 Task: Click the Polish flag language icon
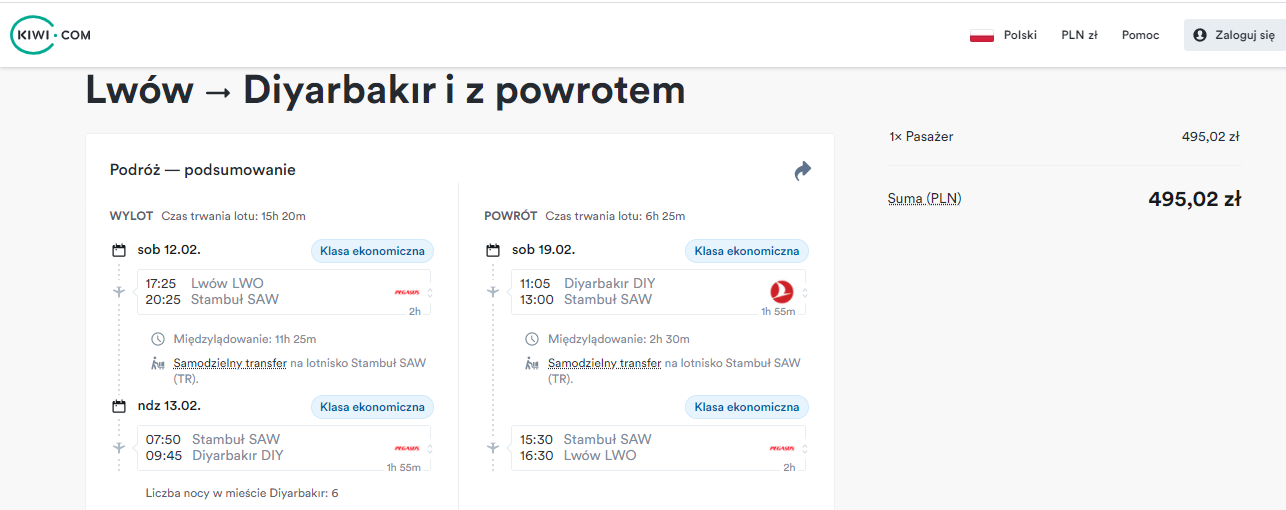pos(981,35)
